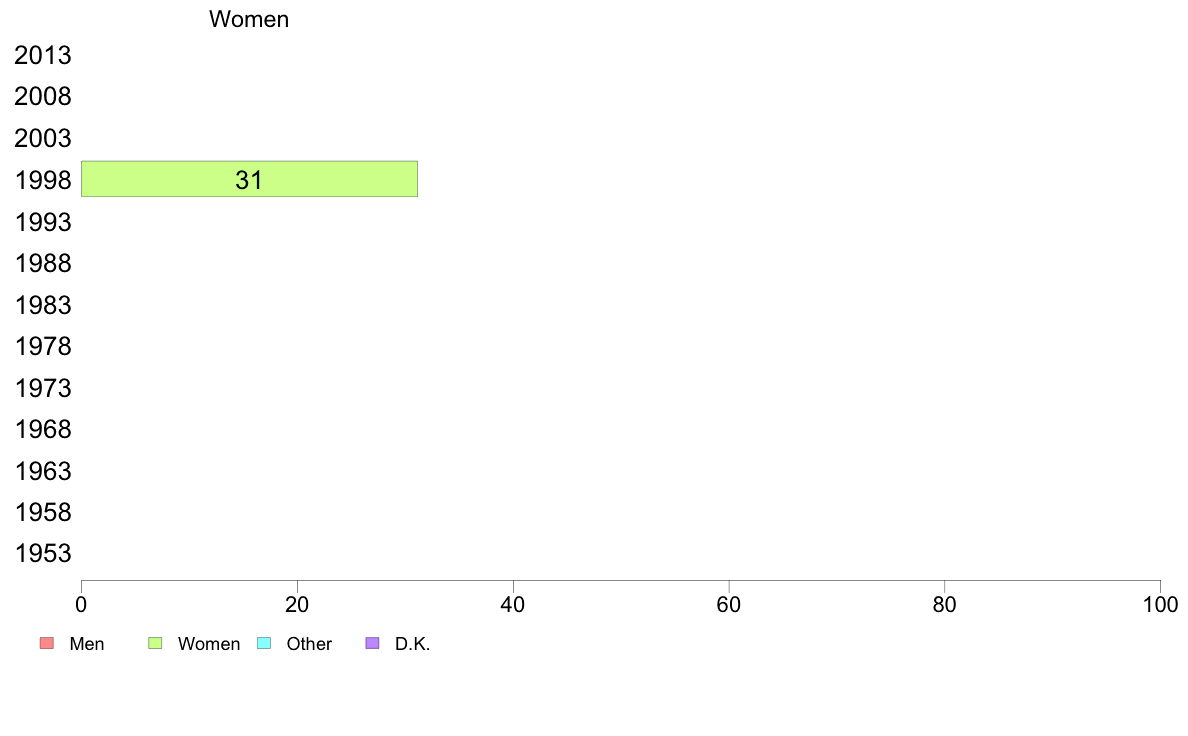
Task: Click the Women chart title
Action: coord(249,19)
